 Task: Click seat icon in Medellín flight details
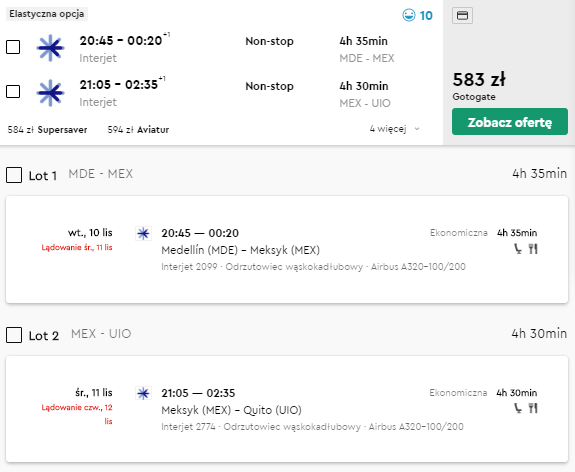point(517,249)
